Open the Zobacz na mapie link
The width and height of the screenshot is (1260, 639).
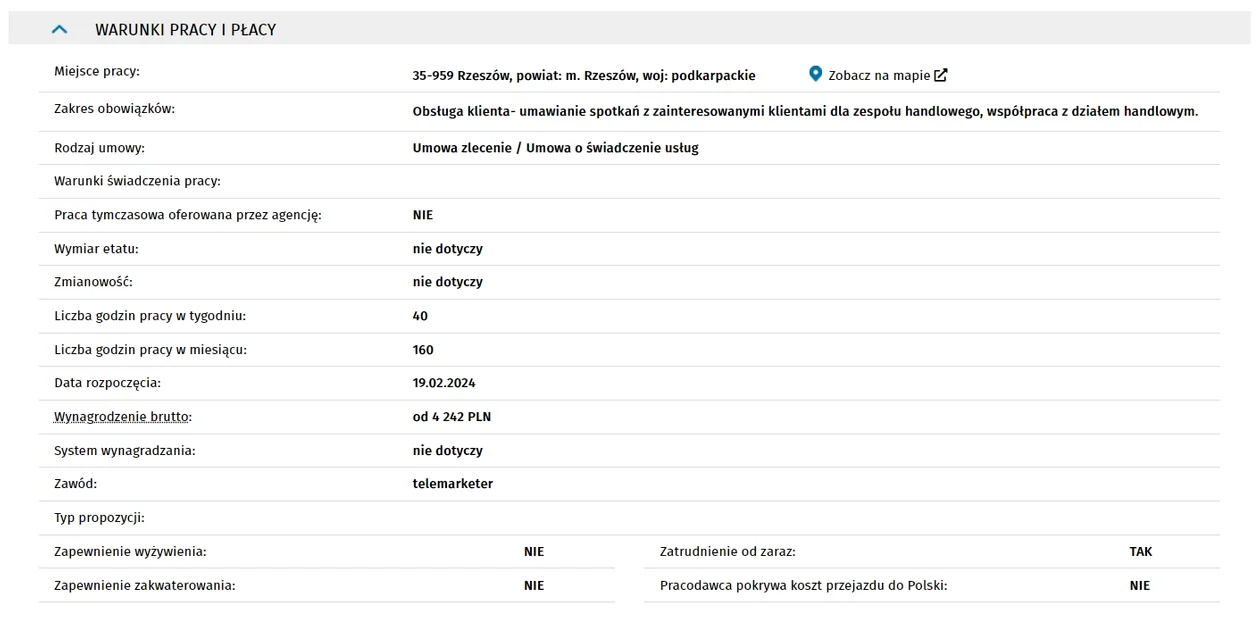[x=879, y=75]
